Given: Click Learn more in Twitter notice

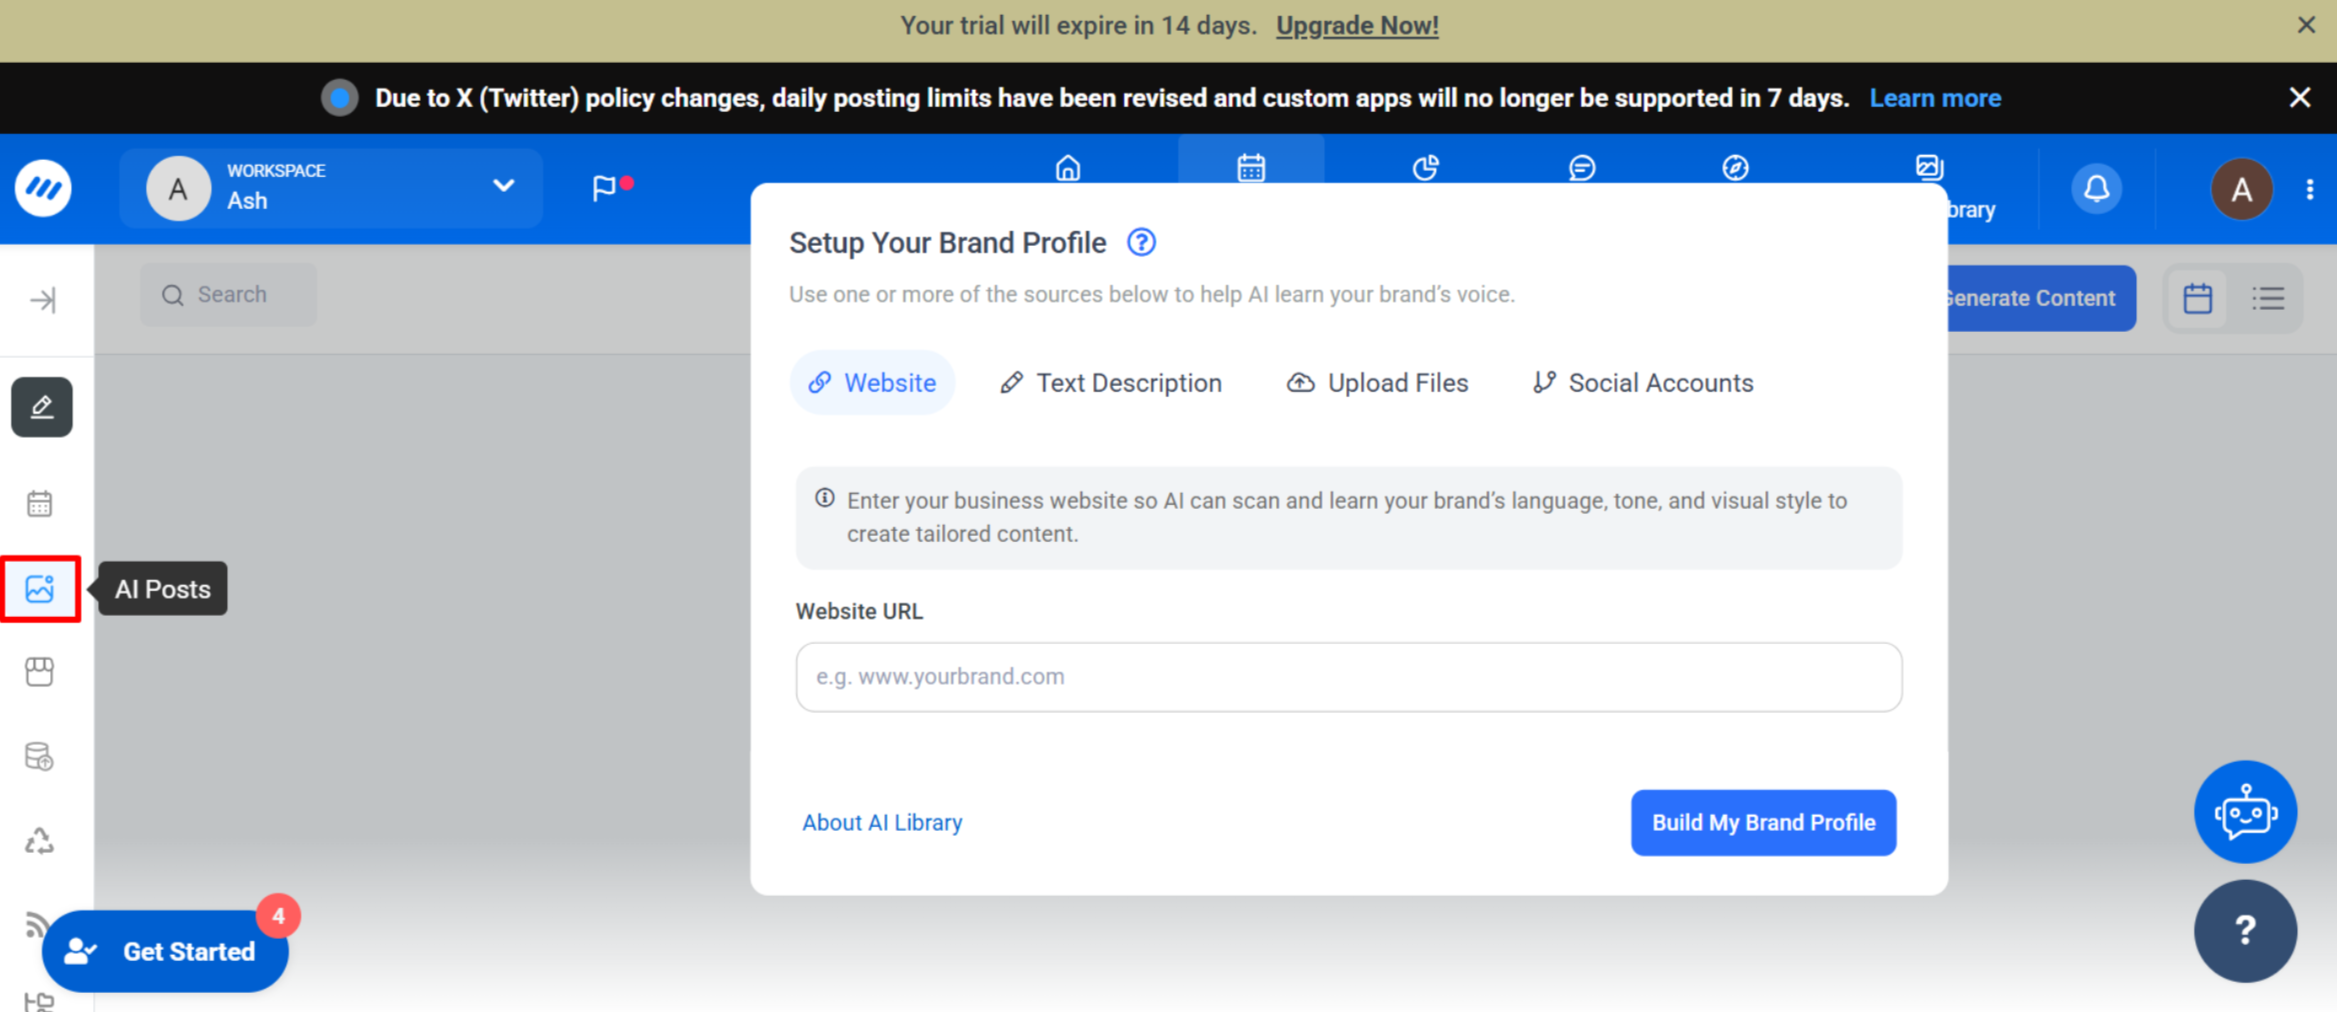Looking at the screenshot, I should point(1935,98).
